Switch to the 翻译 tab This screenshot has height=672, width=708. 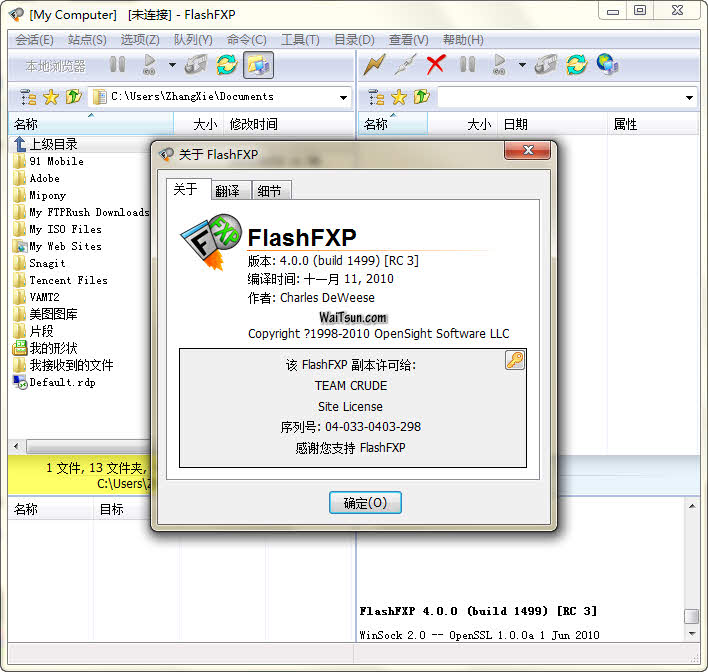coord(227,191)
